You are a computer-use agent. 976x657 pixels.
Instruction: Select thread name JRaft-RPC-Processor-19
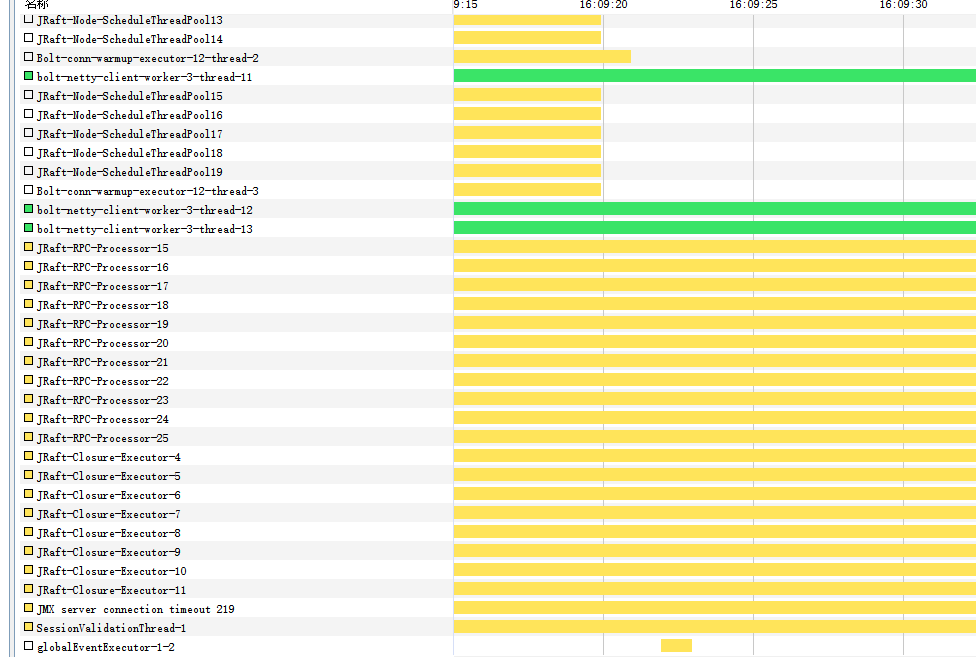click(103, 324)
